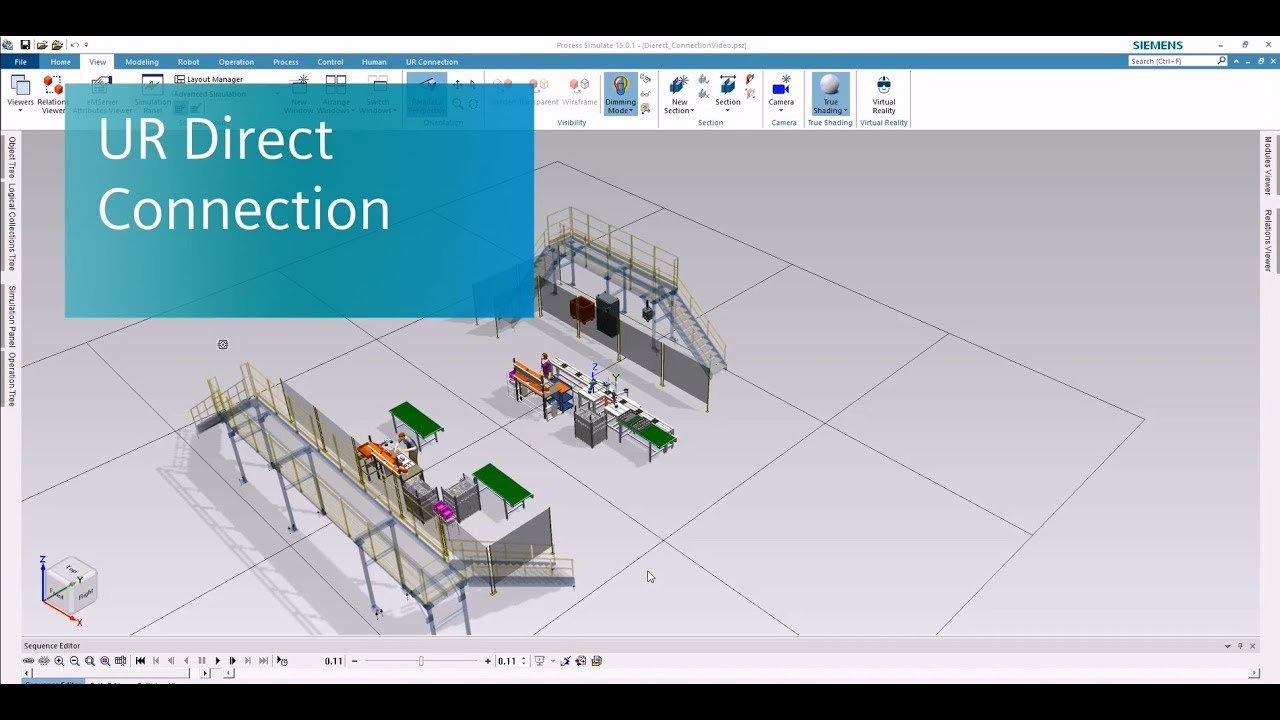This screenshot has width=1280, height=720.
Task: Open the Dimming Mode dropdown
Action: pos(620,94)
